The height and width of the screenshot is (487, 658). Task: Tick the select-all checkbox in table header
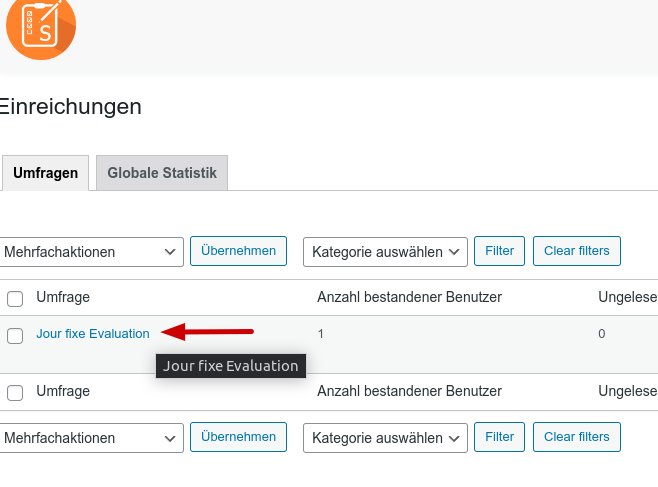tap(15, 298)
